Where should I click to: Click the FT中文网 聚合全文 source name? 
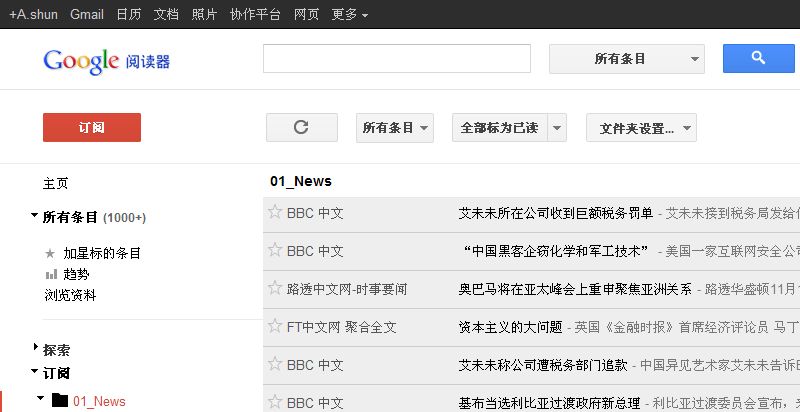341,327
